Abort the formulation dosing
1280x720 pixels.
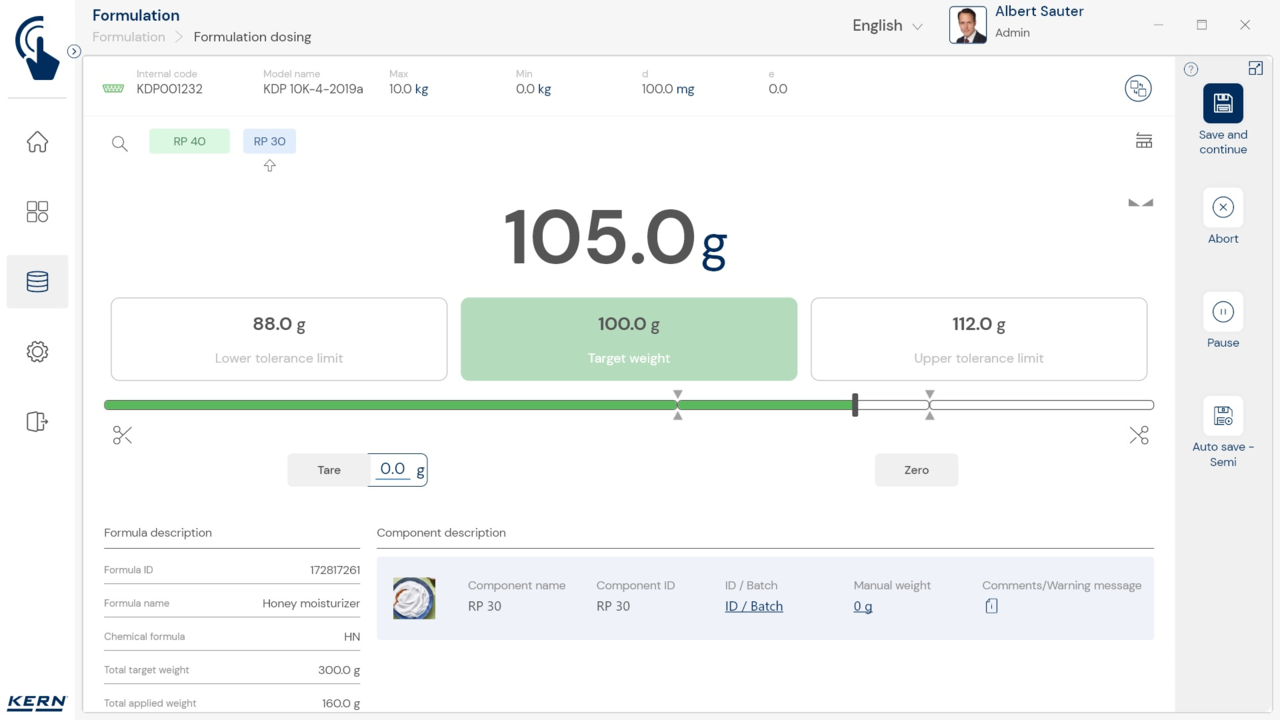click(1222, 207)
